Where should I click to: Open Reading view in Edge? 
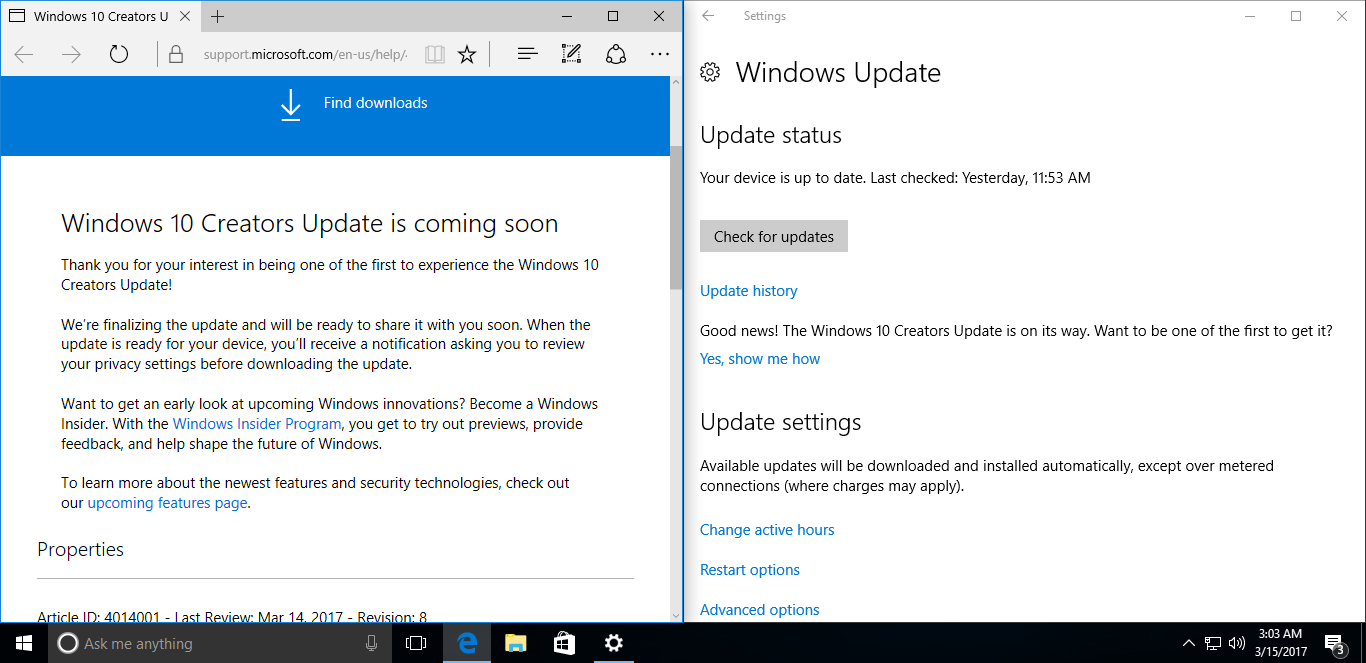click(x=434, y=55)
